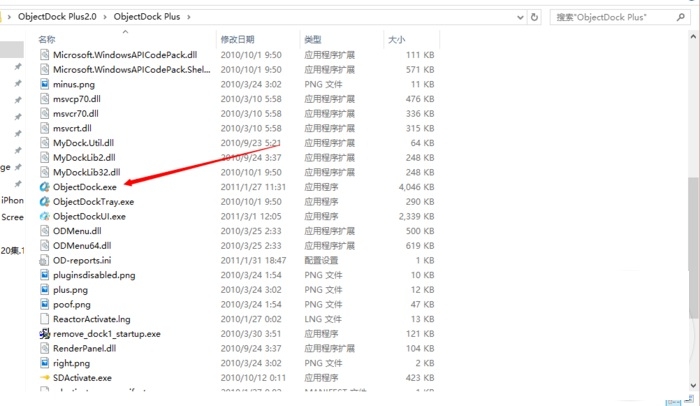Select the SDActivate.exe file icon
This screenshot has height=406, width=700.
pos(44,378)
